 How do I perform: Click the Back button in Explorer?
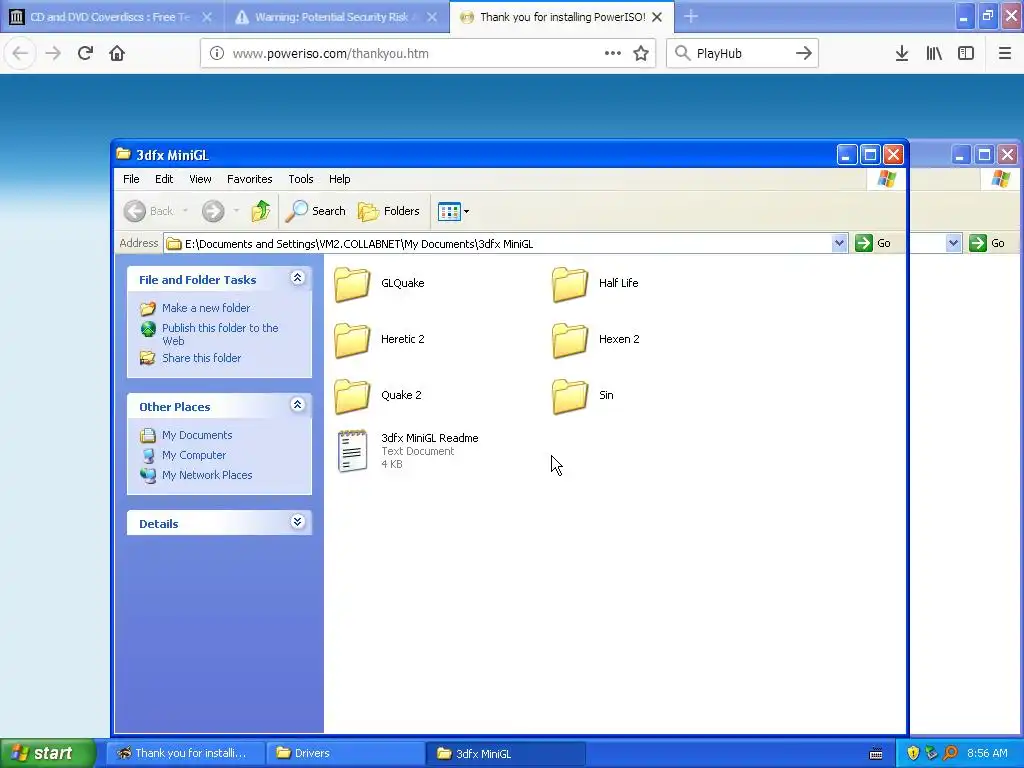[150, 211]
